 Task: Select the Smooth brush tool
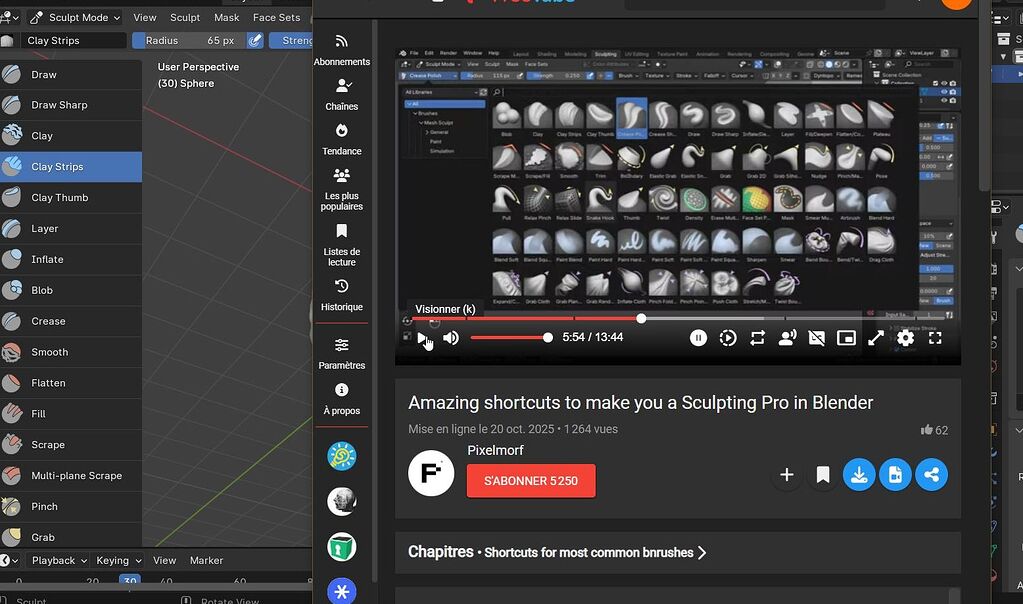[70, 352]
